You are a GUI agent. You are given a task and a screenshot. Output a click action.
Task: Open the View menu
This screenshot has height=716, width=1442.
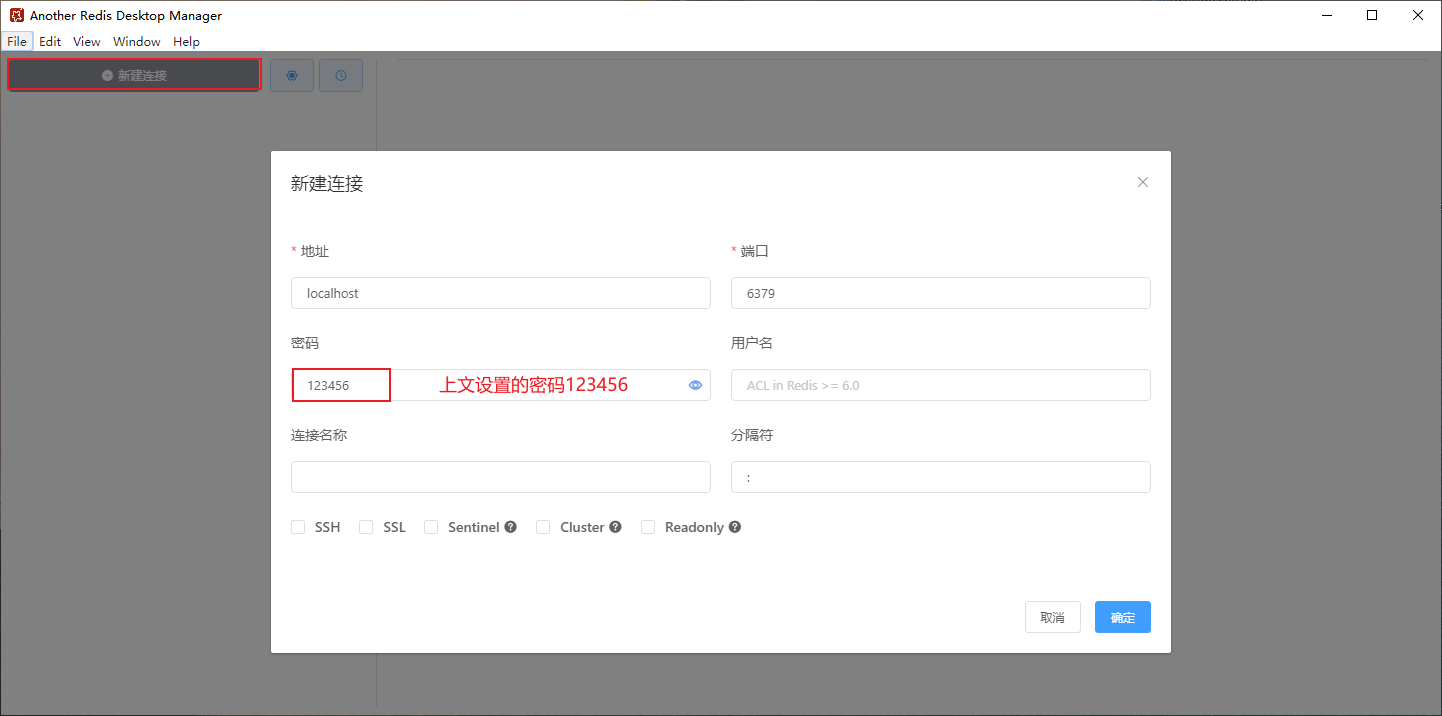tap(87, 41)
